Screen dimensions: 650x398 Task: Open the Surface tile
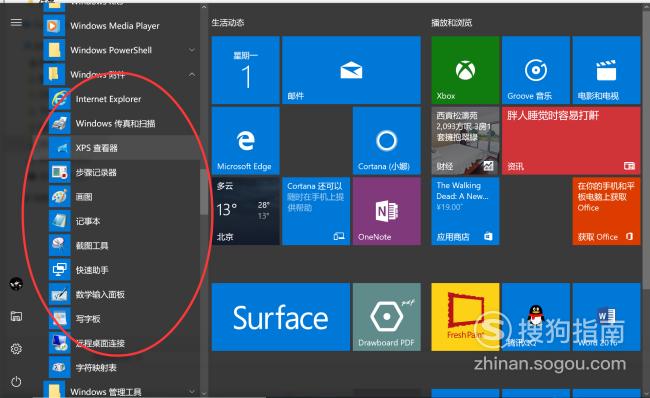click(281, 317)
